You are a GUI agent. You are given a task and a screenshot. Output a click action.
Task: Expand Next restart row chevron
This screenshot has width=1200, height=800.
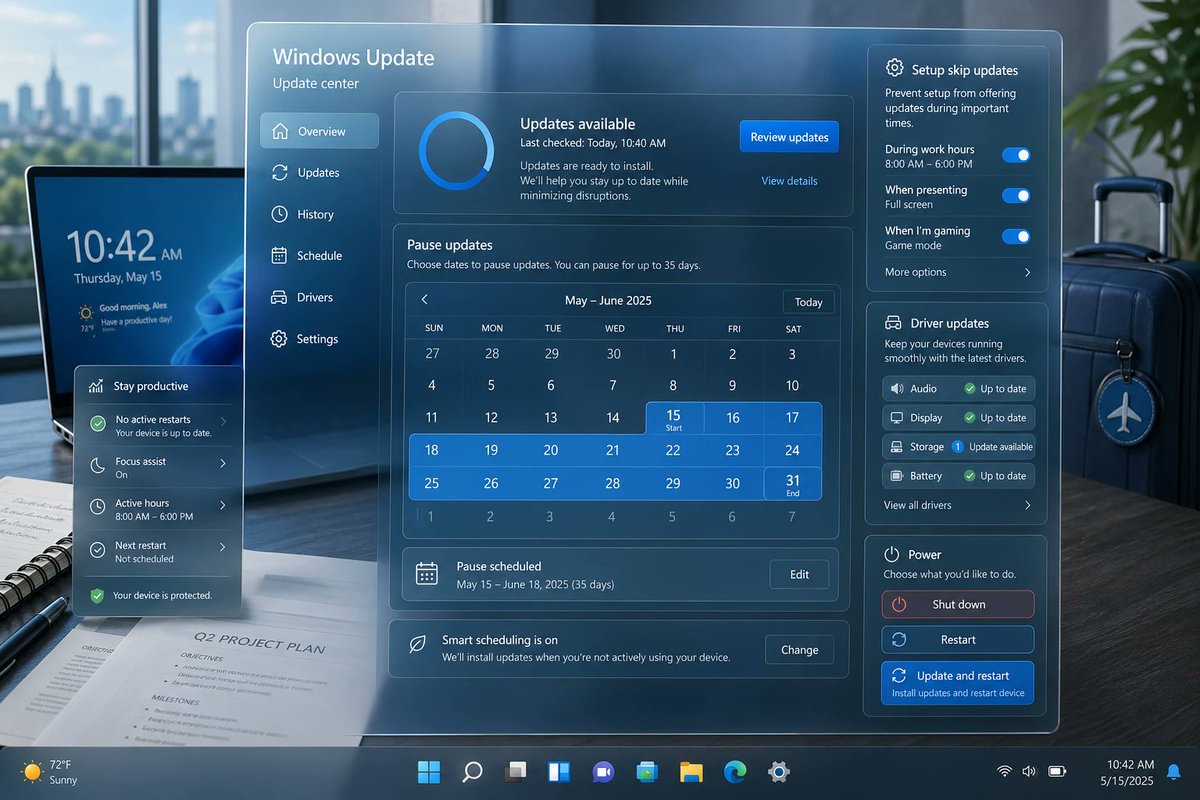pos(222,548)
